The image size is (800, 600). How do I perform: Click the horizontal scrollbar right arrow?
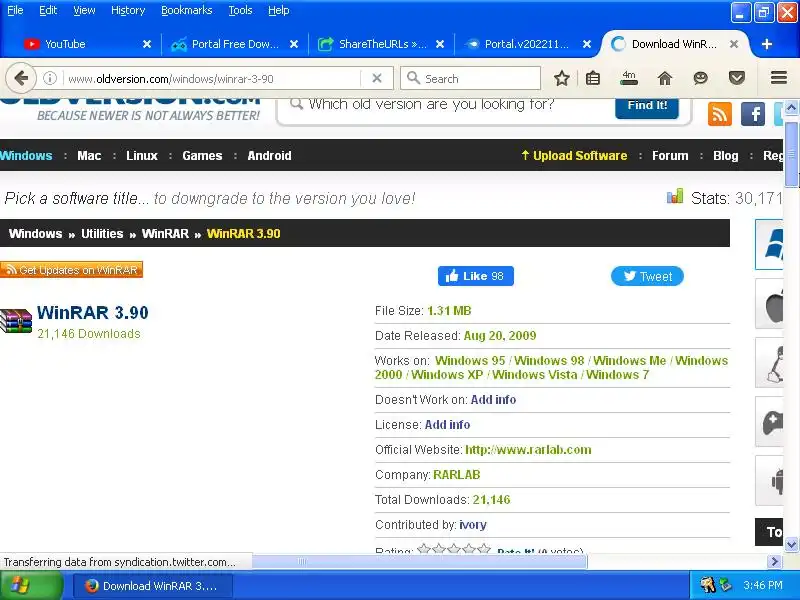pos(774,561)
